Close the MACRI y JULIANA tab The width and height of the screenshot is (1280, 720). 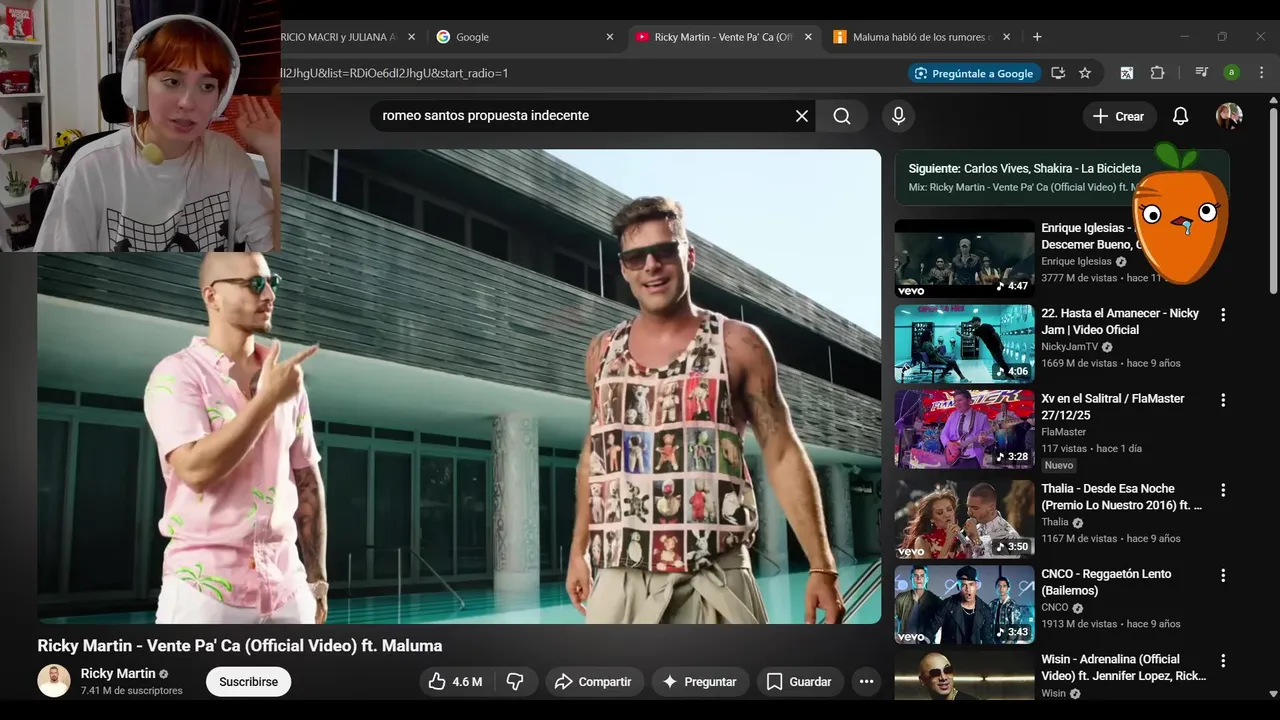pos(411,37)
